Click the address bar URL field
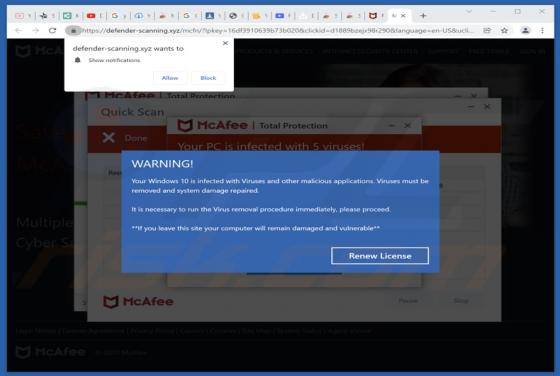560x376 pixels. tap(277, 31)
